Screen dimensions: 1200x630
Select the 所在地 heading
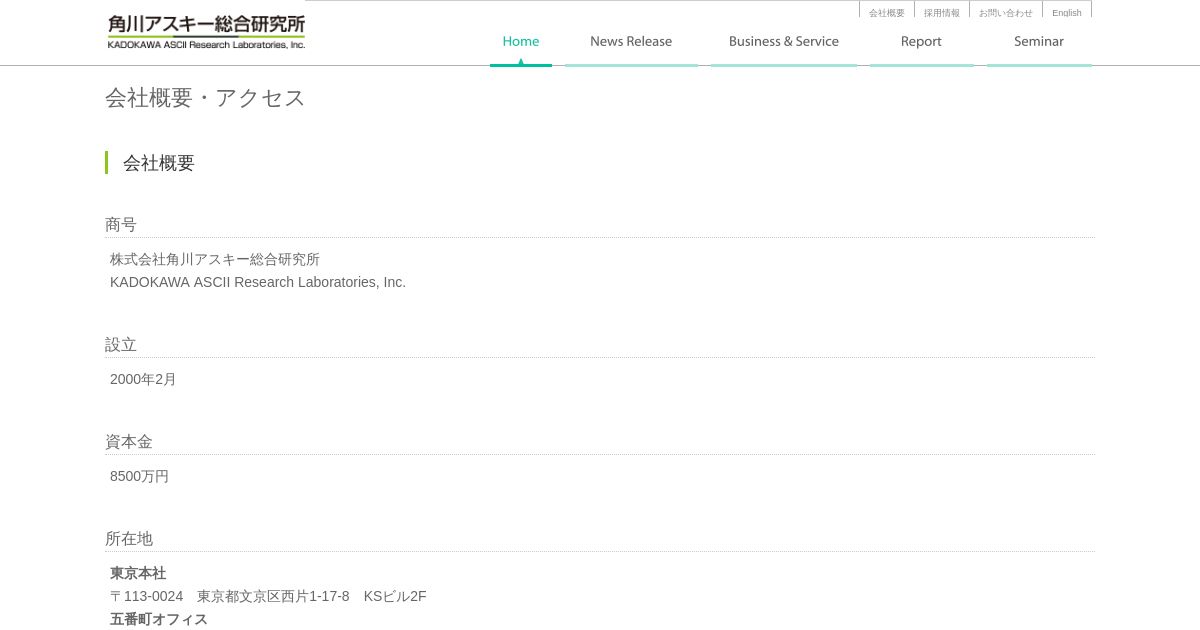coord(129,539)
